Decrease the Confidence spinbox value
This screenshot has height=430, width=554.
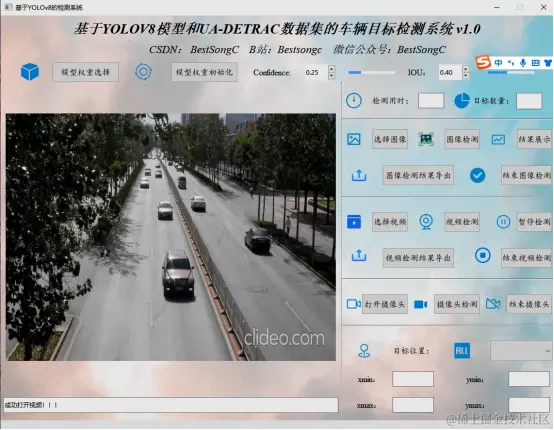pyautogui.click(x=331, y=76)
